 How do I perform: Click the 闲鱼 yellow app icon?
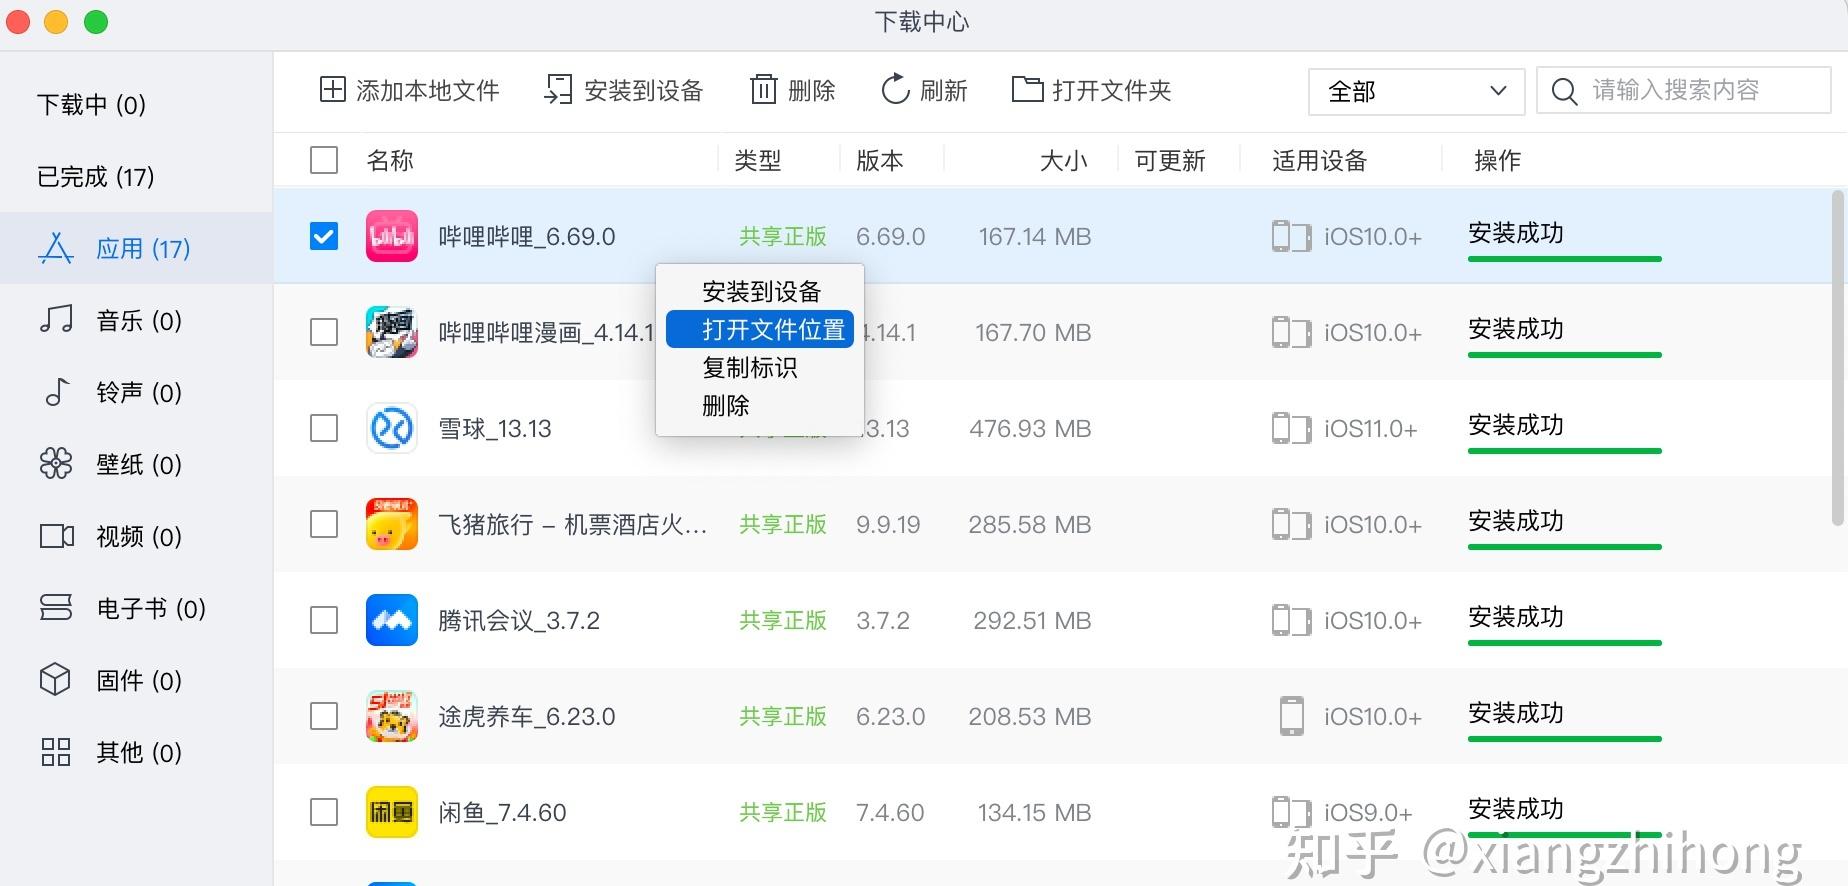[392, 812]
